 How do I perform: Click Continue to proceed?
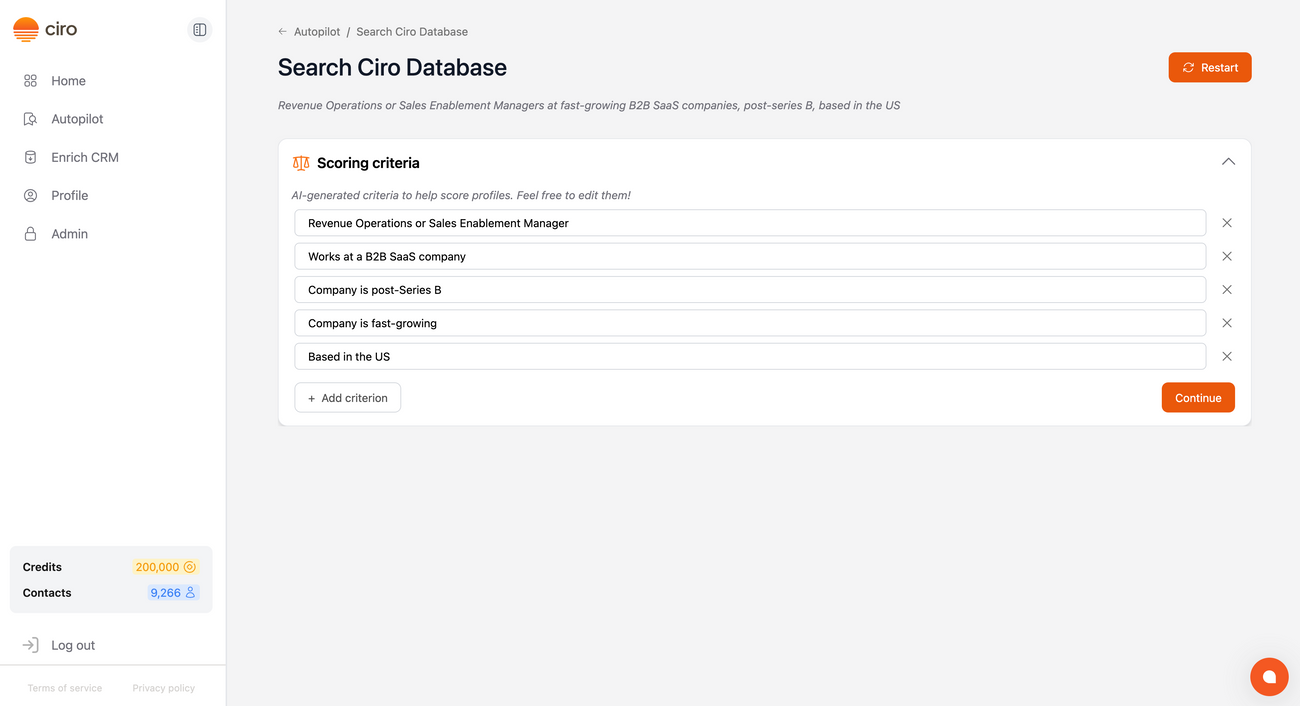point(1197,397)
